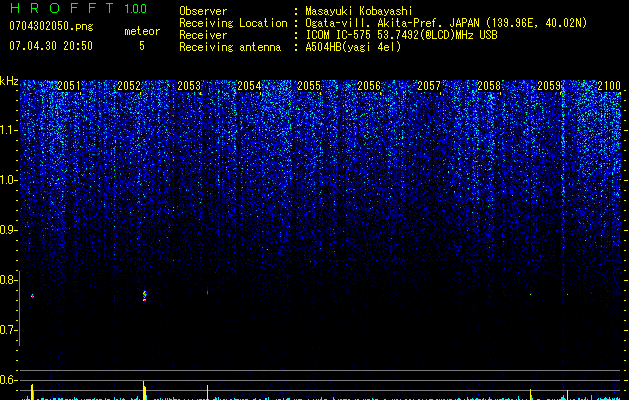Click the Receiving antenna label

click(230, 47)
